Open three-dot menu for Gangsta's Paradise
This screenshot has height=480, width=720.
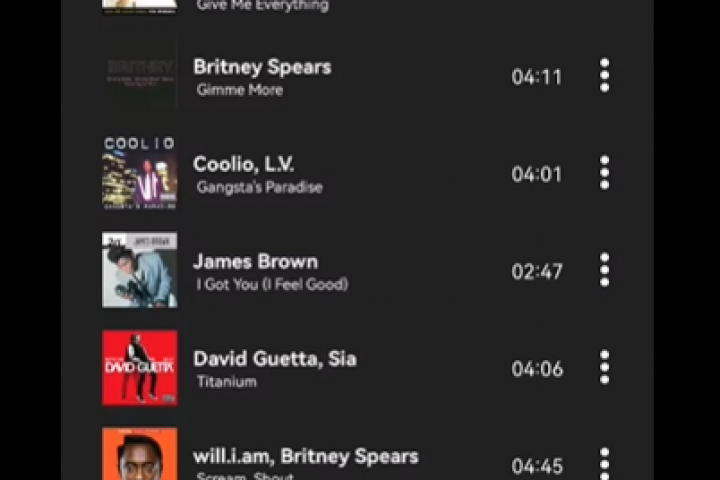coord(605,173)
